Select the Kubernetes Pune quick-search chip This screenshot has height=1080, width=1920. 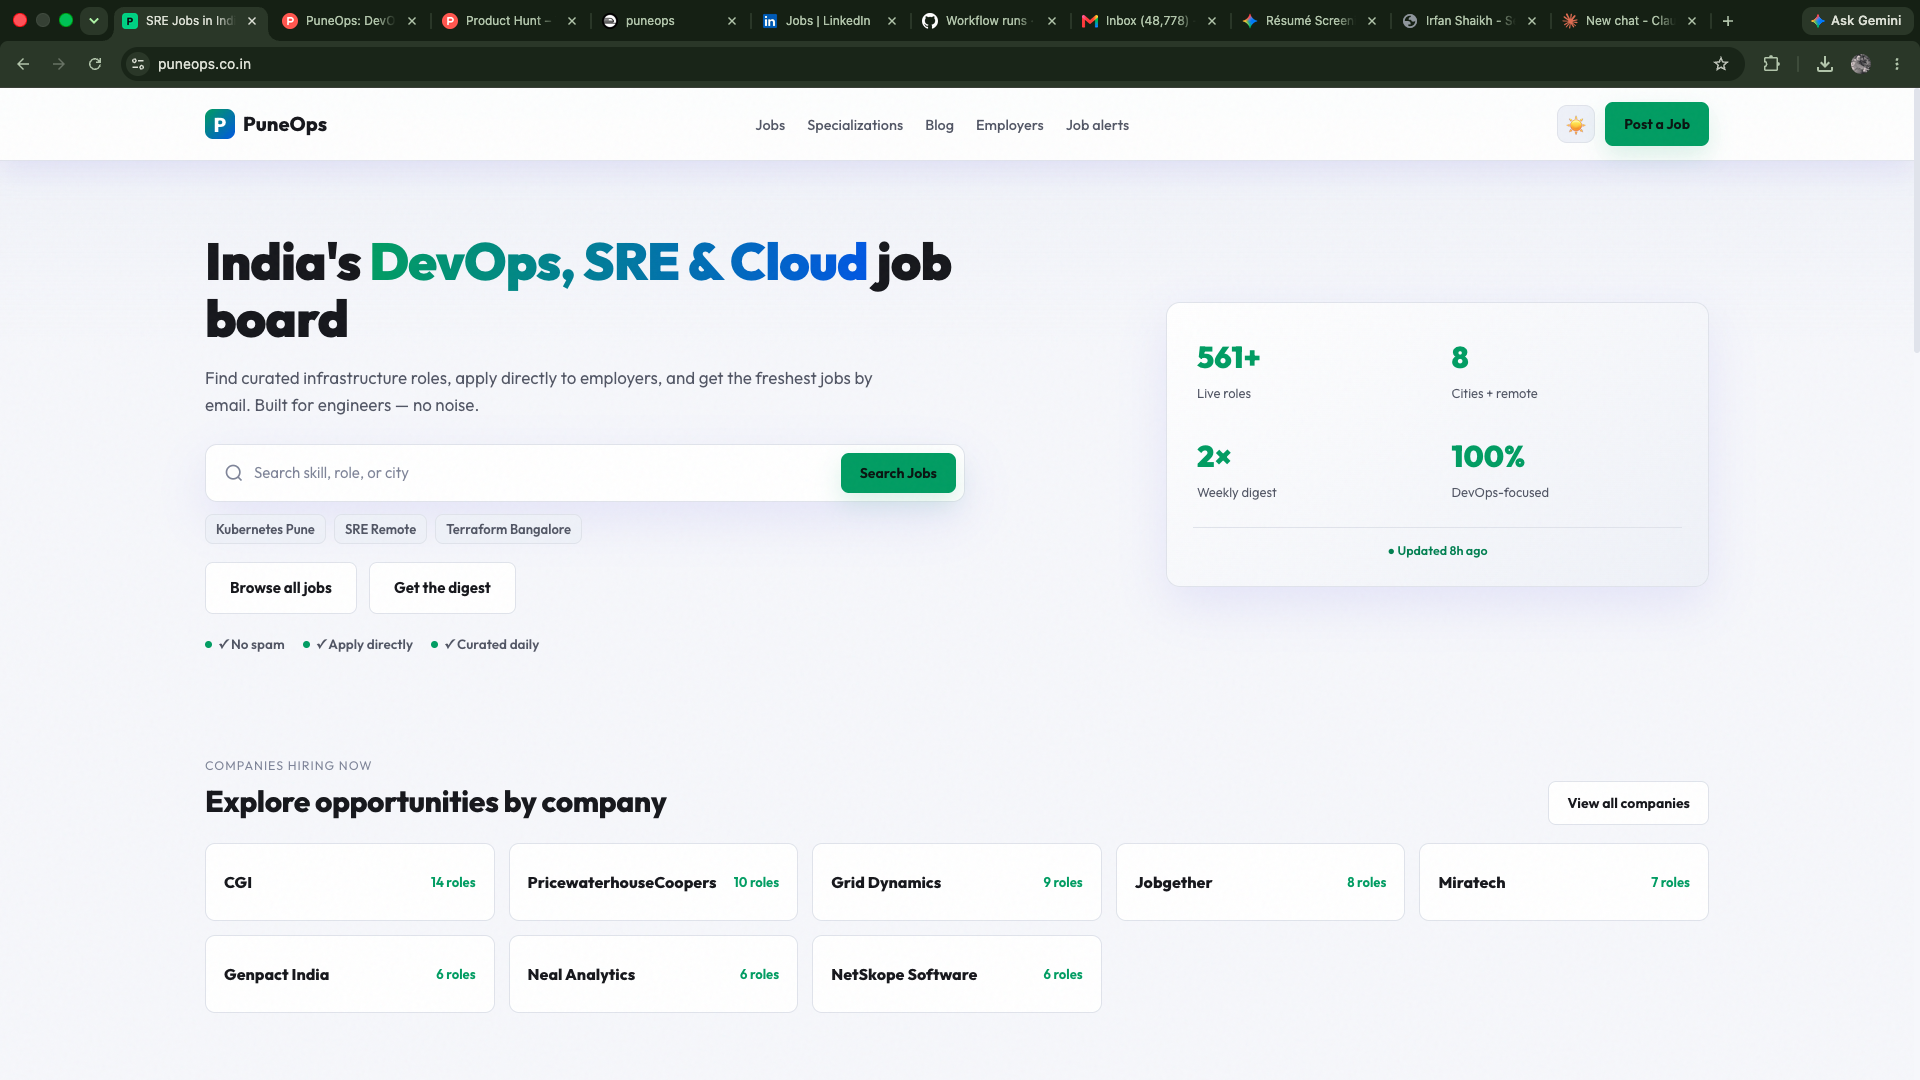[265, 529]
